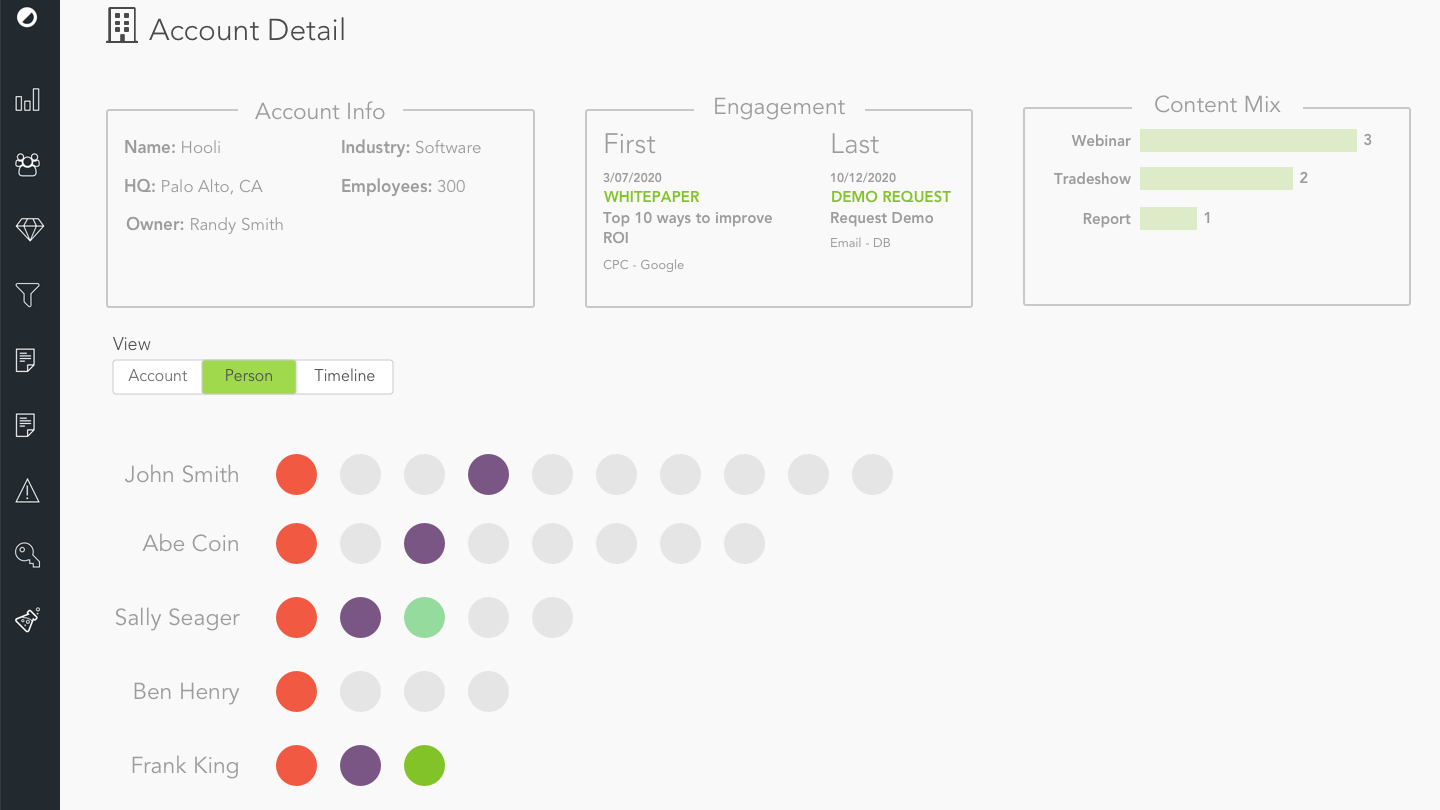The width and height of the screenshot is (1440, 810).
Task: Click the account owner Randy Smith
Action: (x=236, y=224)
